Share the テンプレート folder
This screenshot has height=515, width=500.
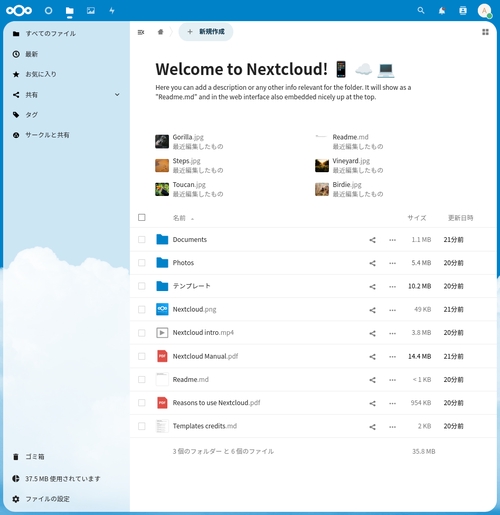(x=372, y=287)
